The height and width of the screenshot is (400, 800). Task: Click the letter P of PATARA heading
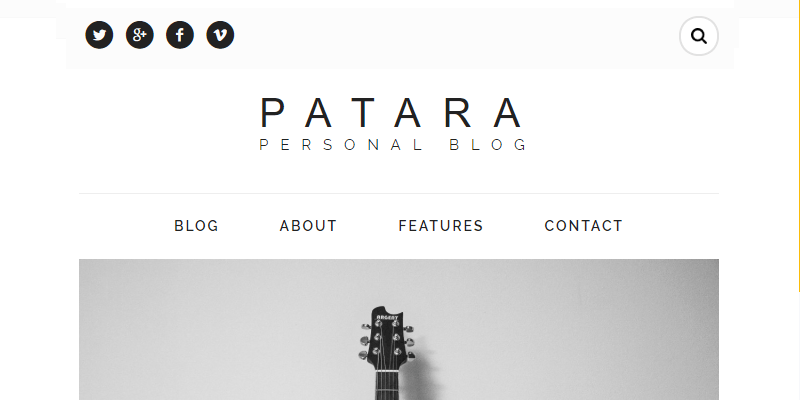[272, 113]
